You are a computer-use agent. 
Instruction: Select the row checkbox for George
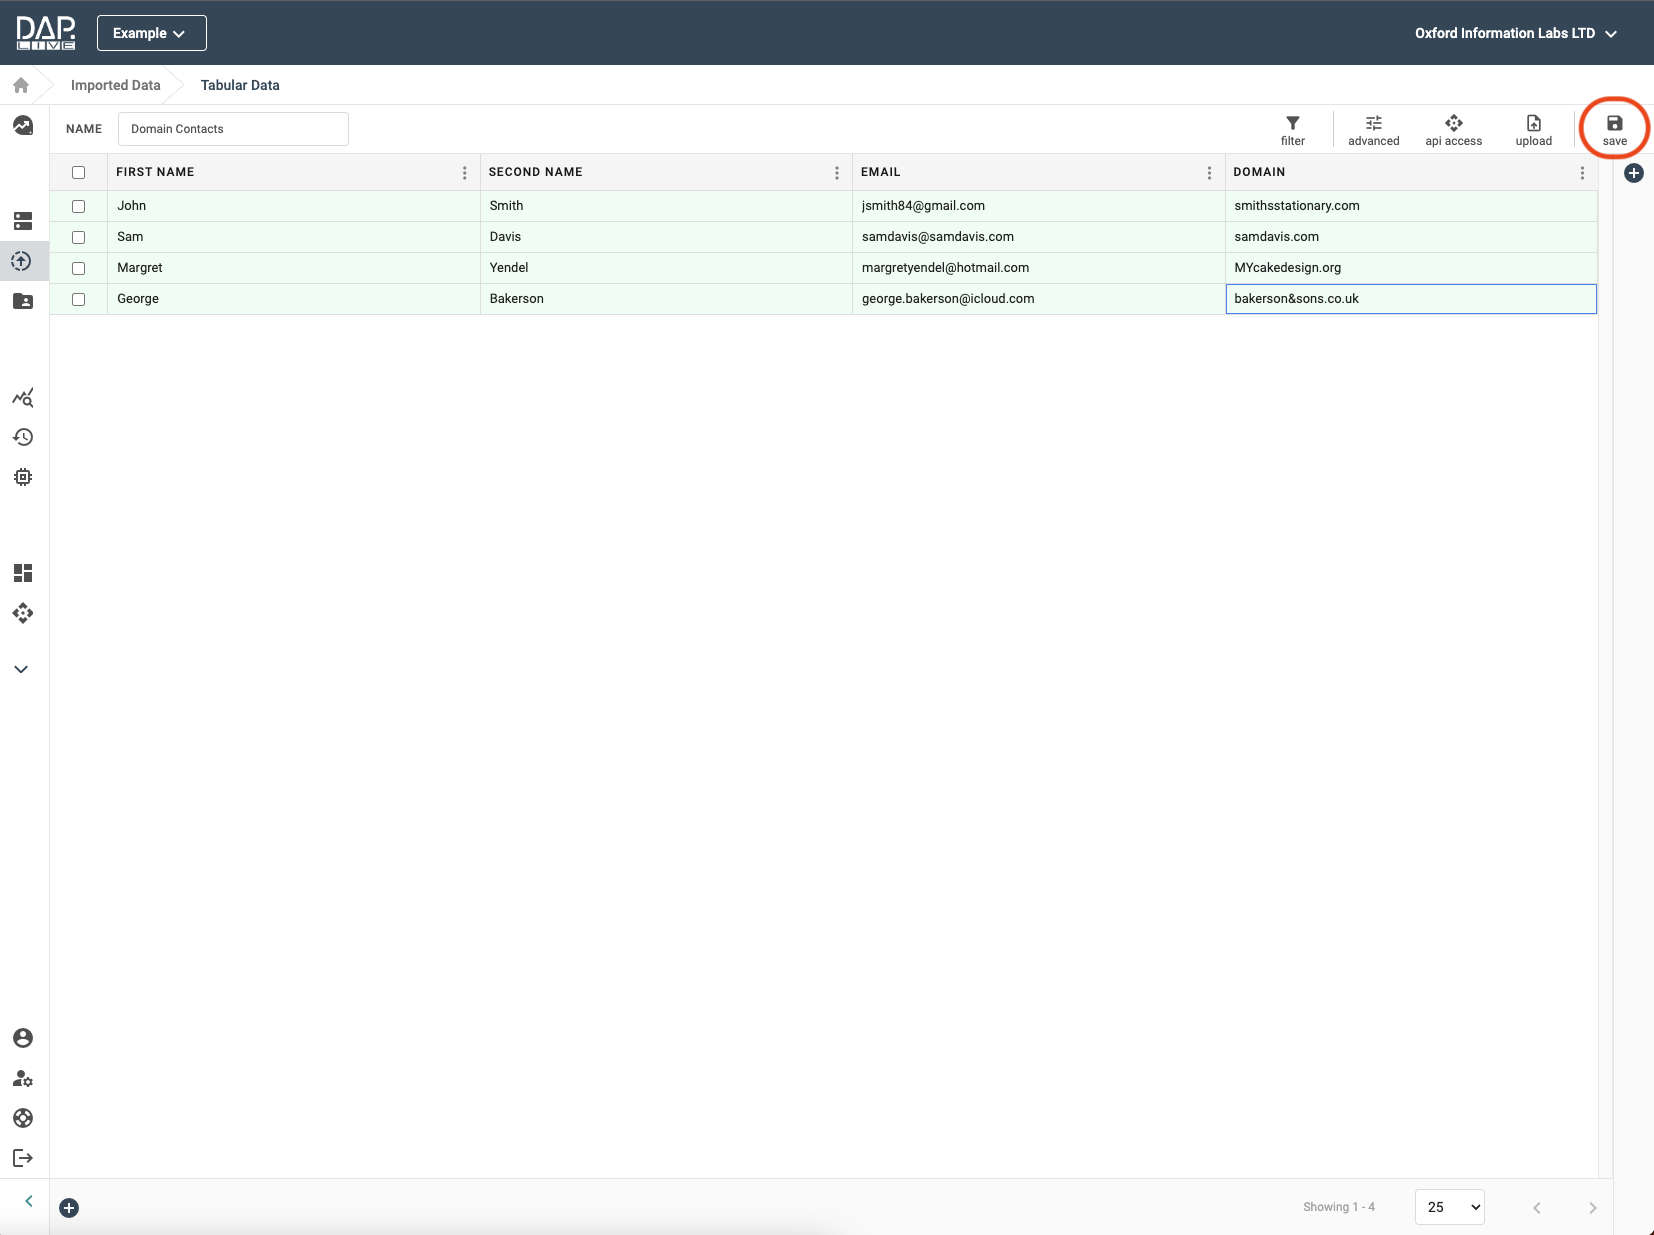(x=79, y=299)
